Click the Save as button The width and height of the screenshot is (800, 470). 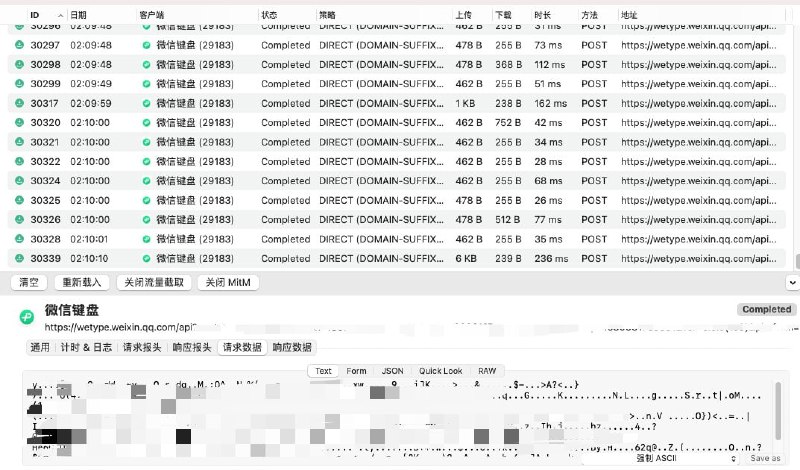765,458
